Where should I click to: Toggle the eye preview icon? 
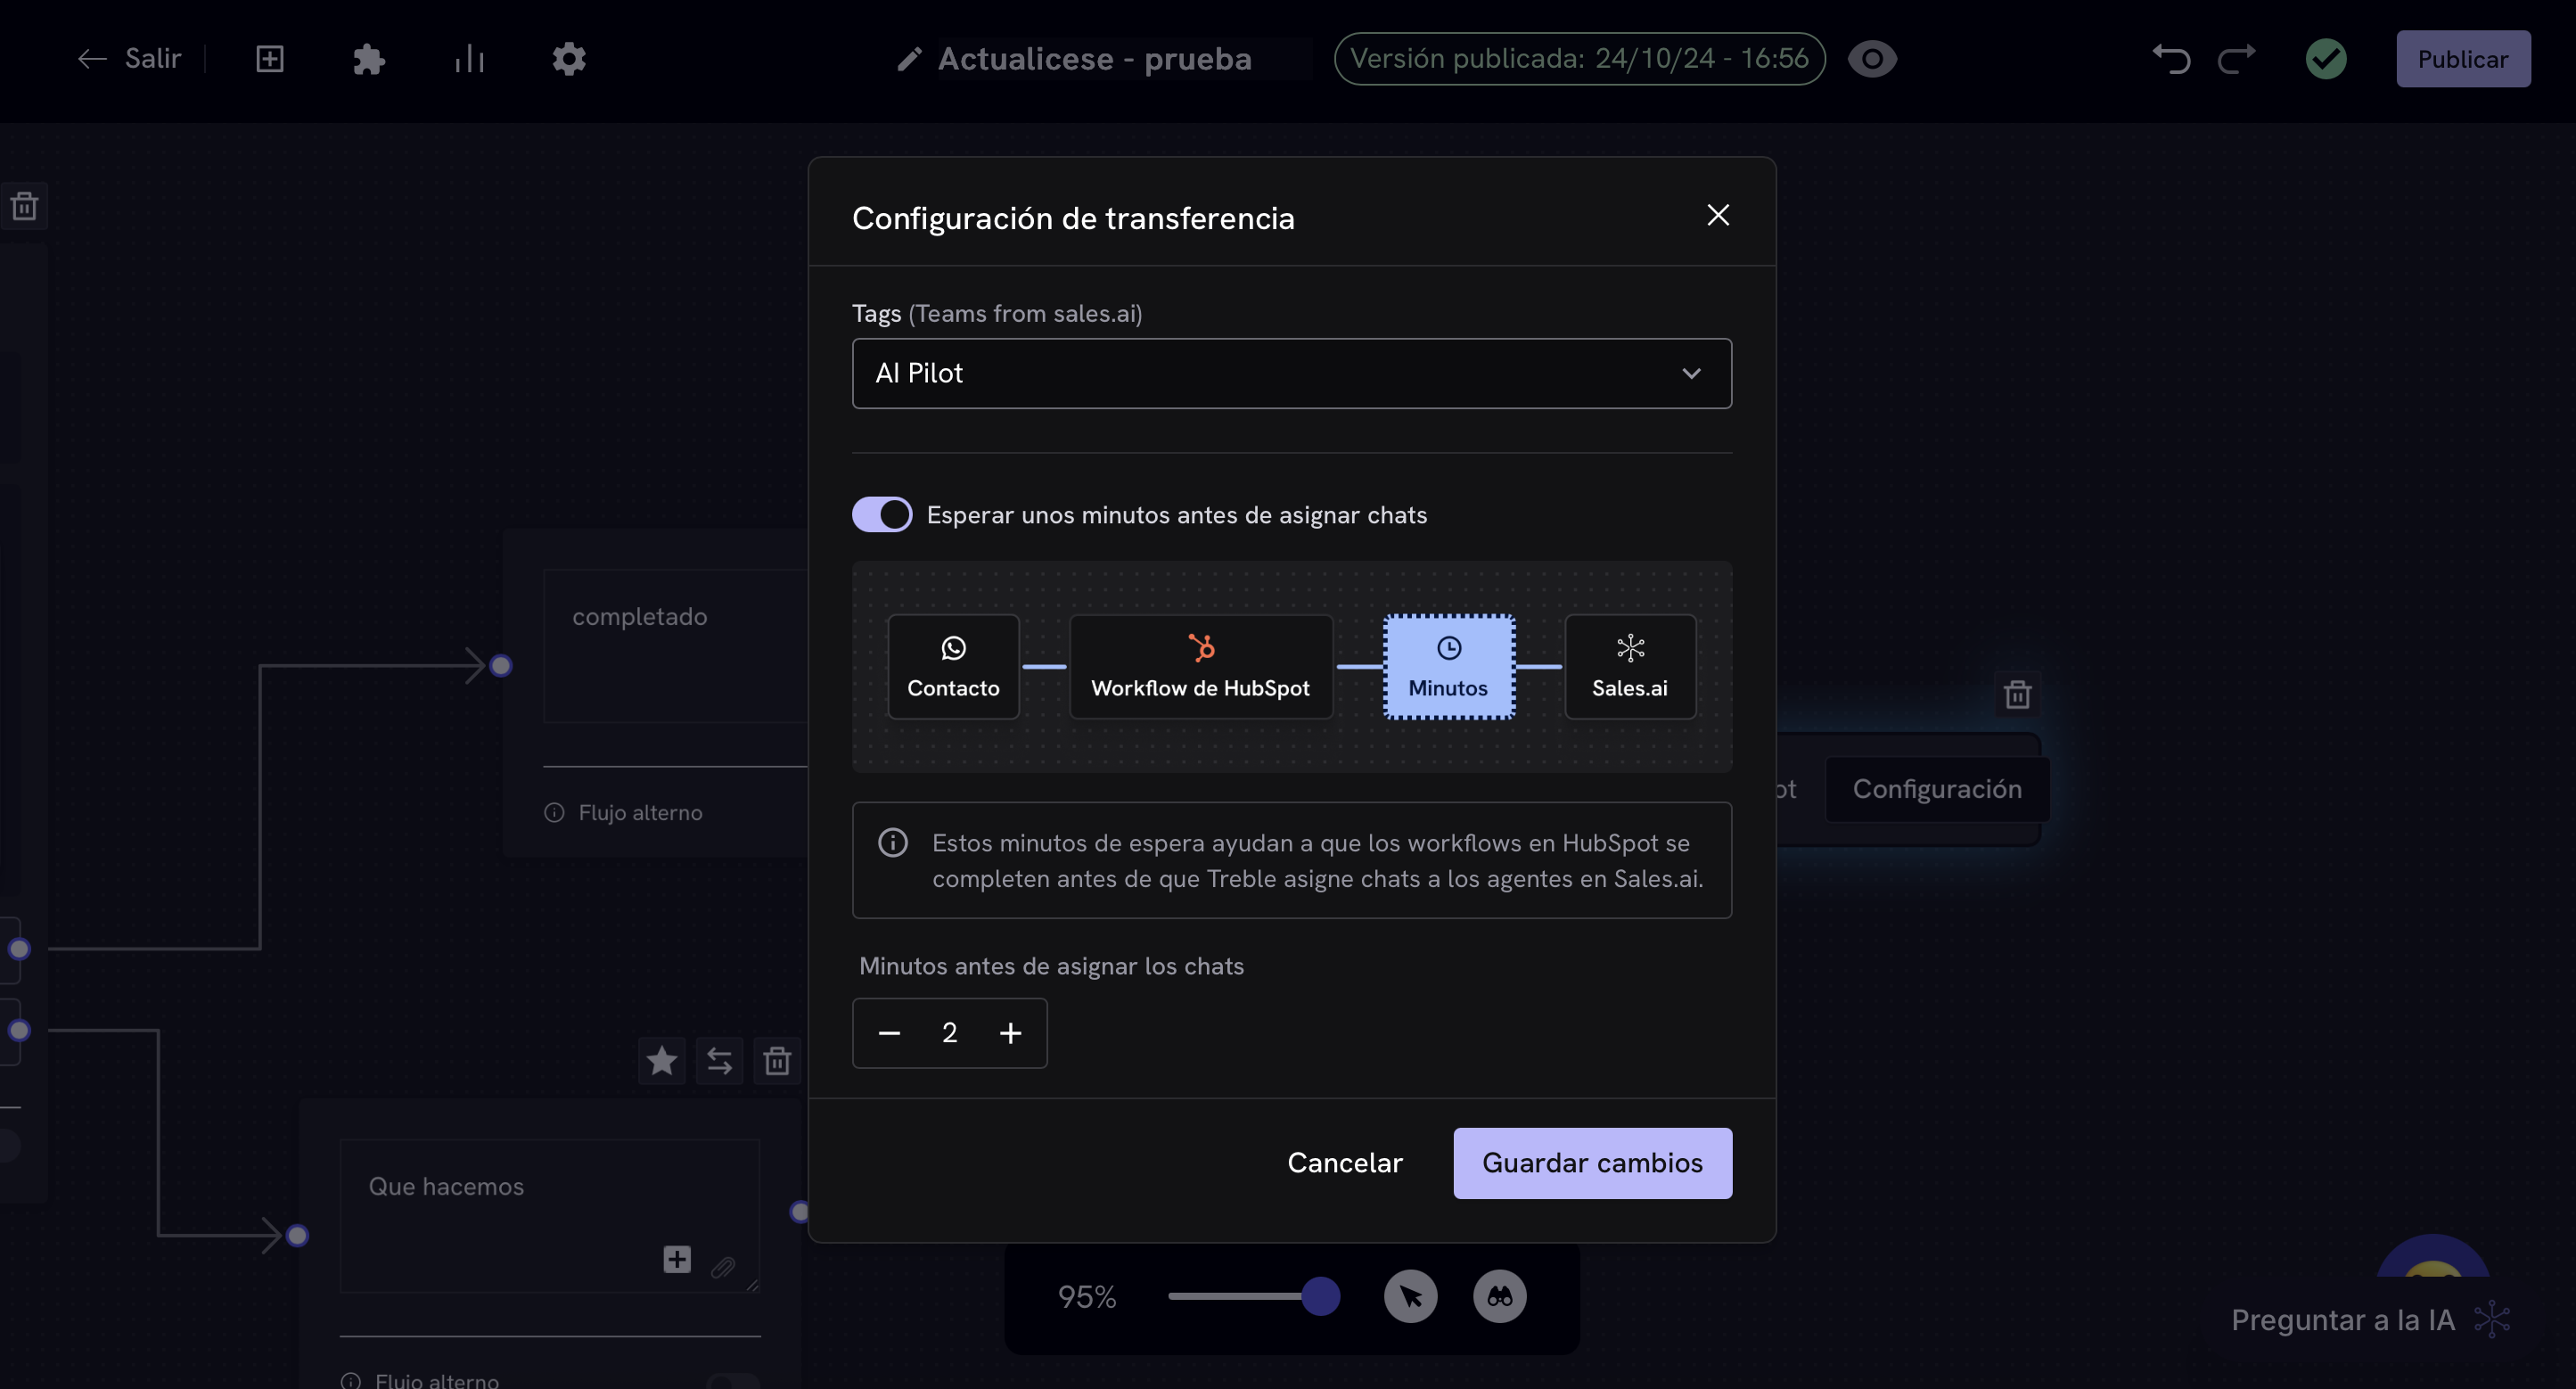(1872, 59)
